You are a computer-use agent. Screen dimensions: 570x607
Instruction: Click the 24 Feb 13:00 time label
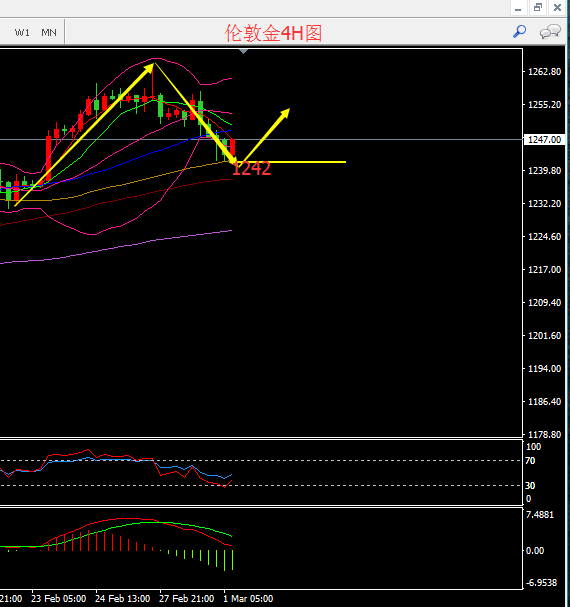coord(123,598)
